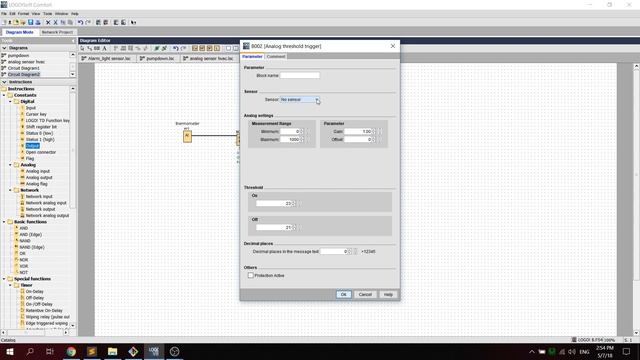Collapse the Instructions section header

pyautogui.click(x=4, y=82)
